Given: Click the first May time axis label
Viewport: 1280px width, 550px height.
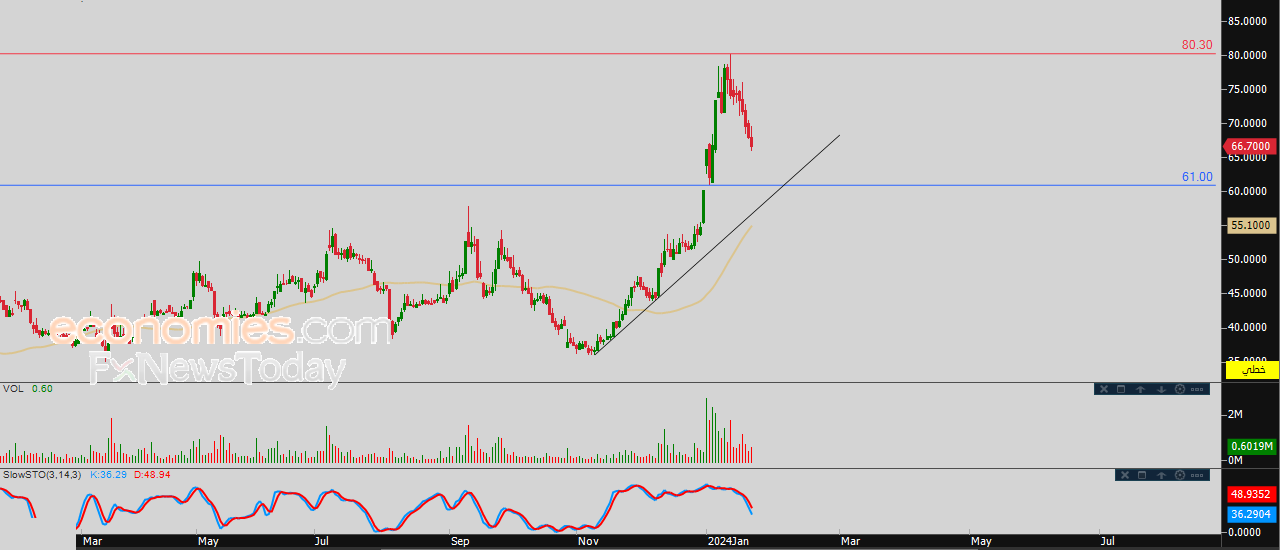Looking at the screenshot, I should [209, 541].
